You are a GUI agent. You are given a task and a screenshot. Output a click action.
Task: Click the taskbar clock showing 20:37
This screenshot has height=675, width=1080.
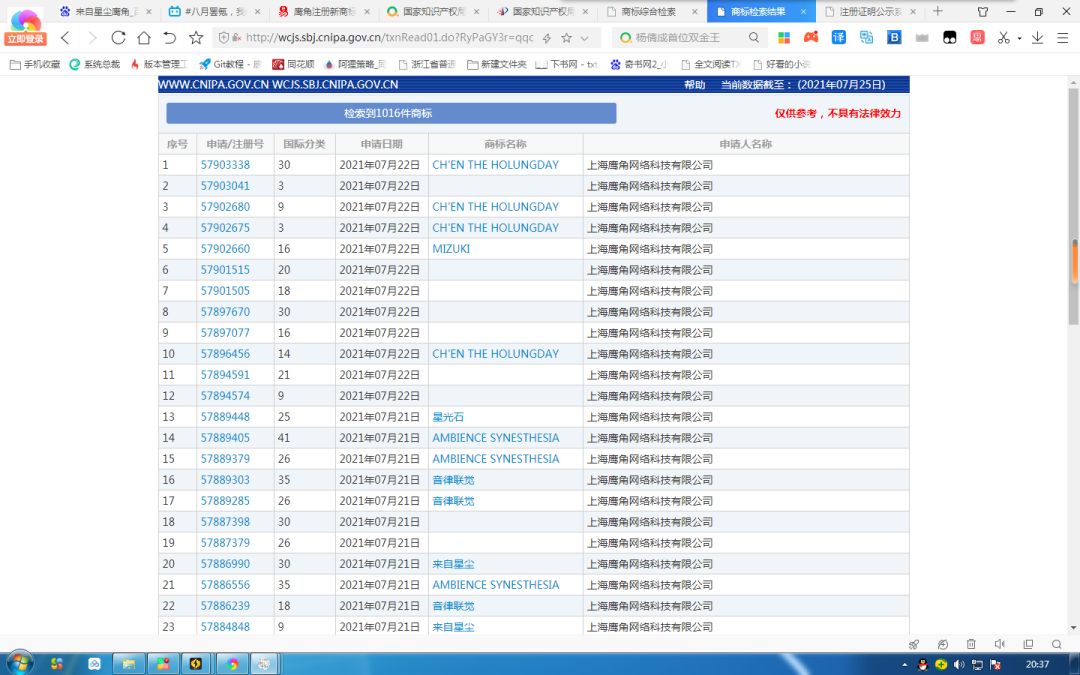pos(1037,665)
